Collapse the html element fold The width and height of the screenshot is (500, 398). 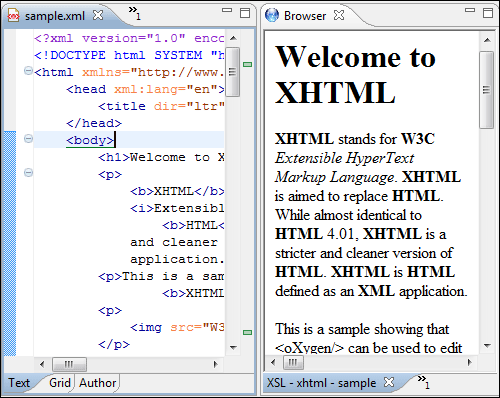(28, 71)
